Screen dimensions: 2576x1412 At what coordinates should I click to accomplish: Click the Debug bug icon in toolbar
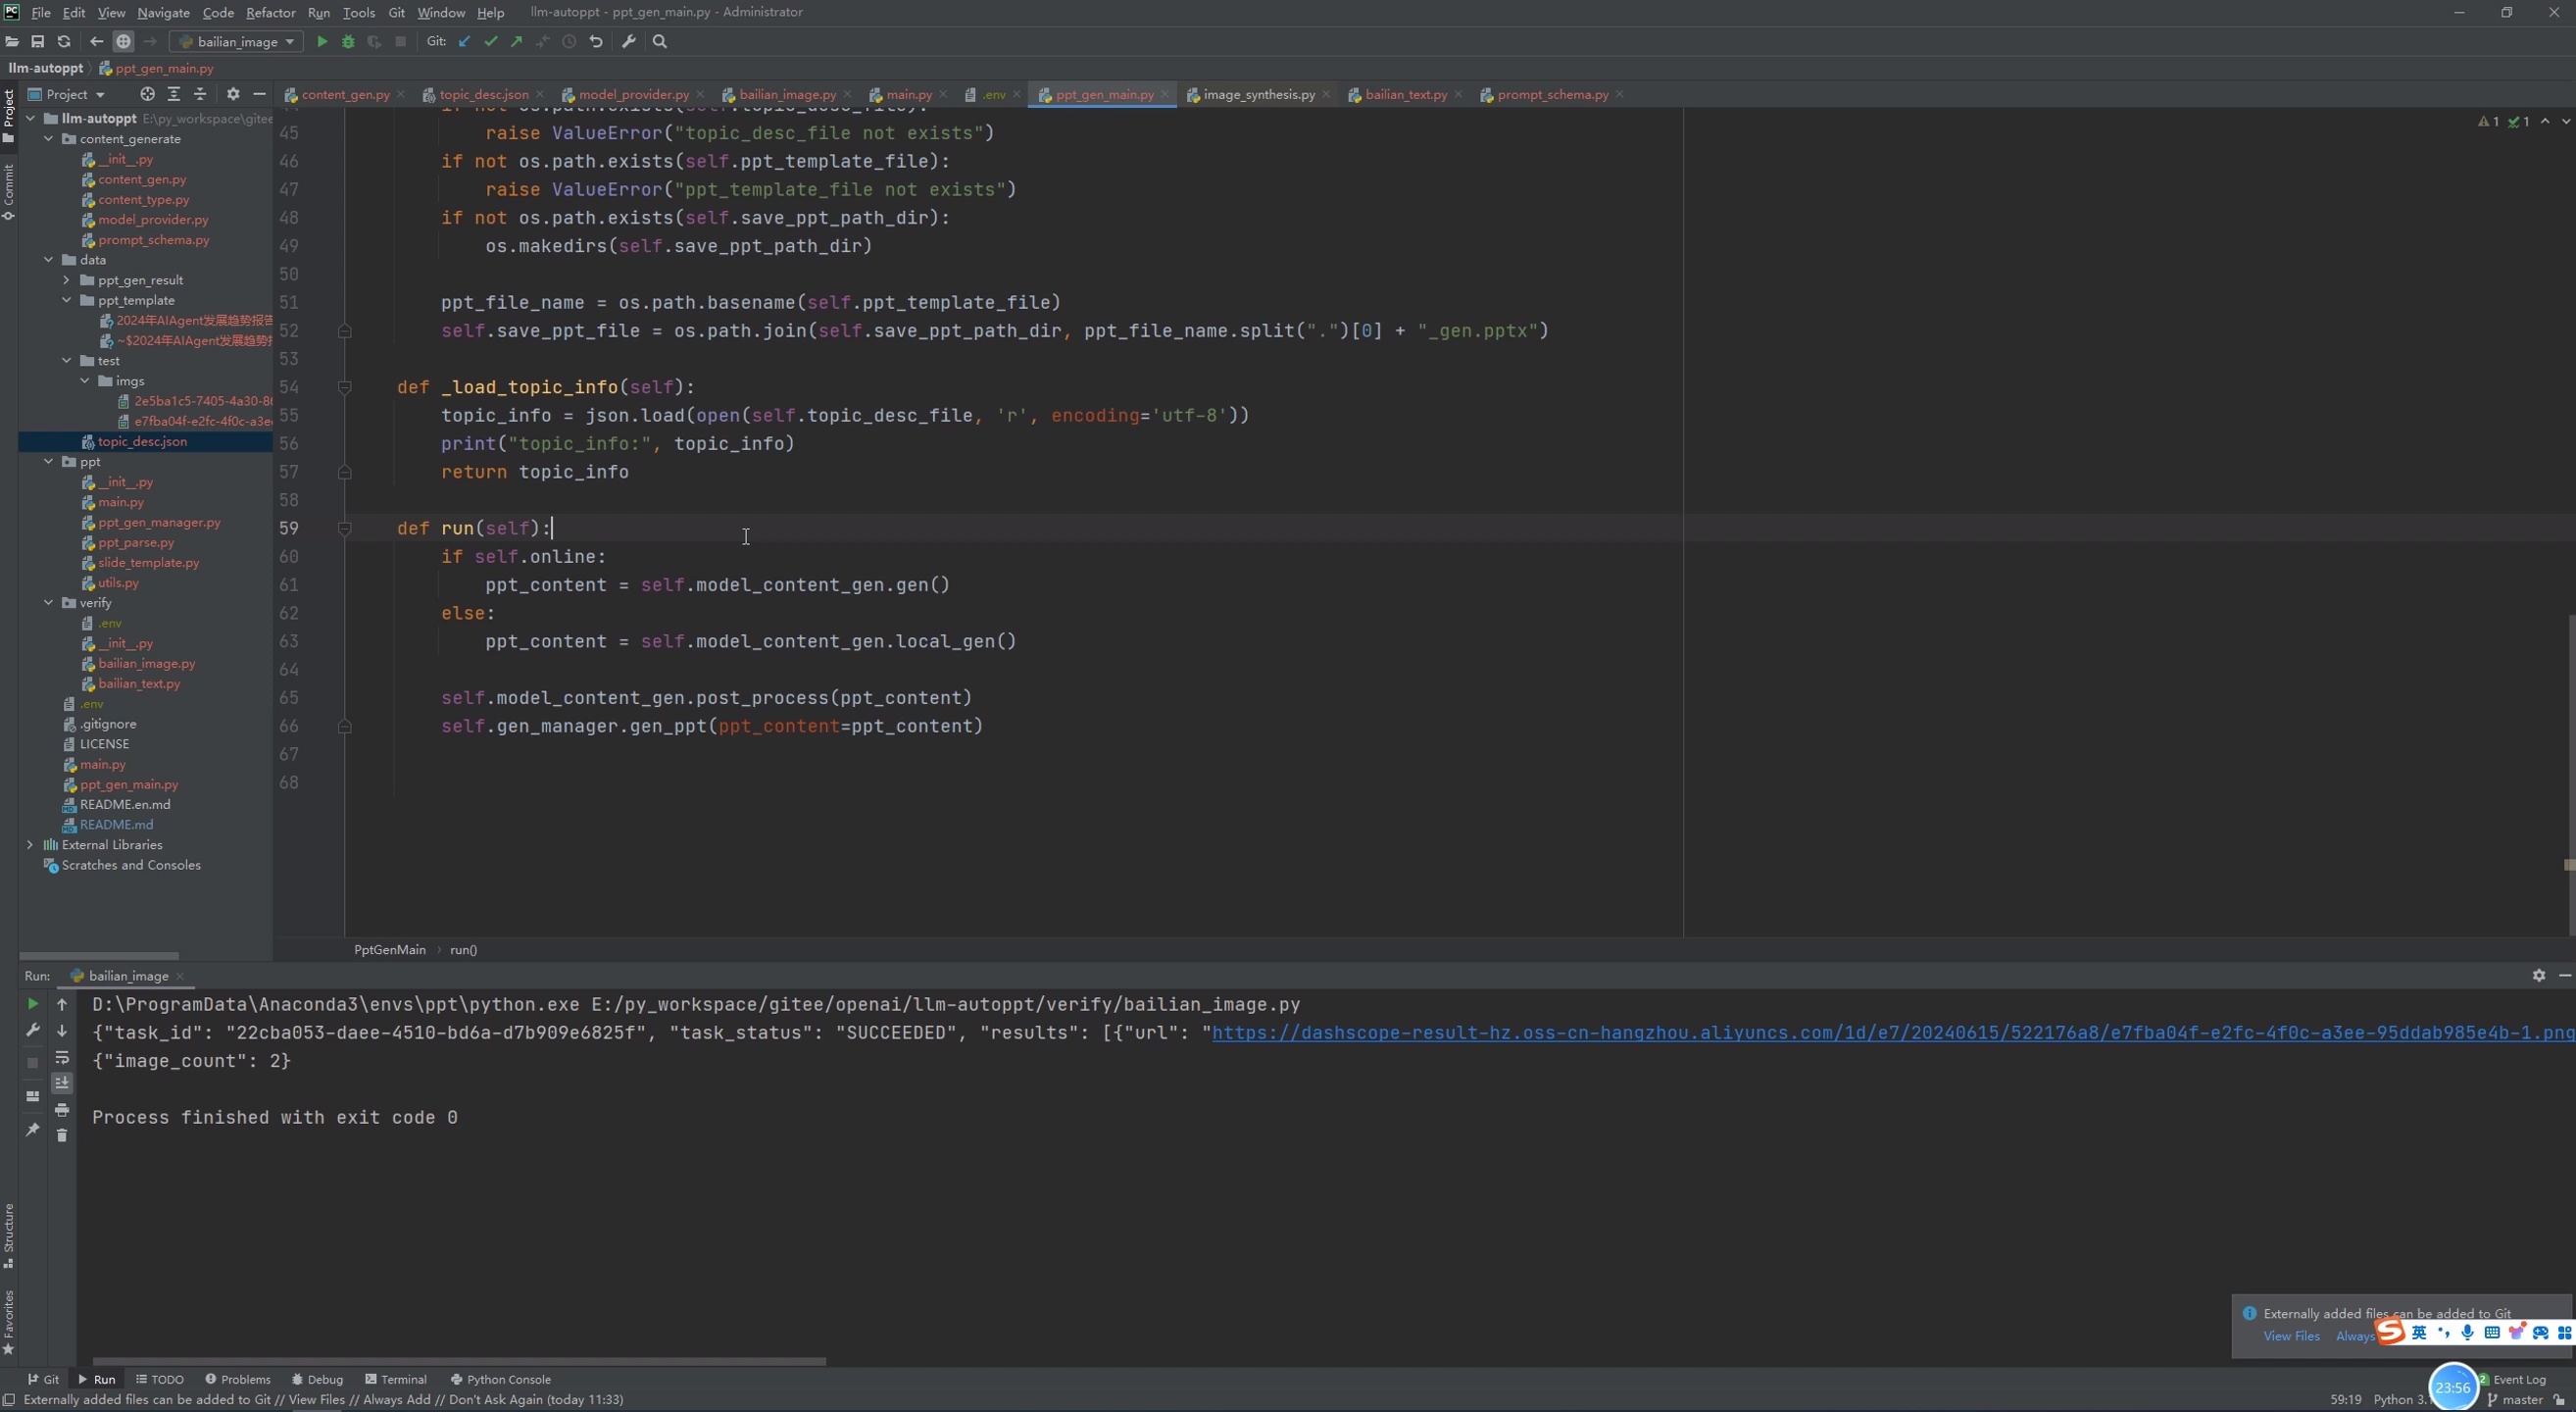point(348,42)
